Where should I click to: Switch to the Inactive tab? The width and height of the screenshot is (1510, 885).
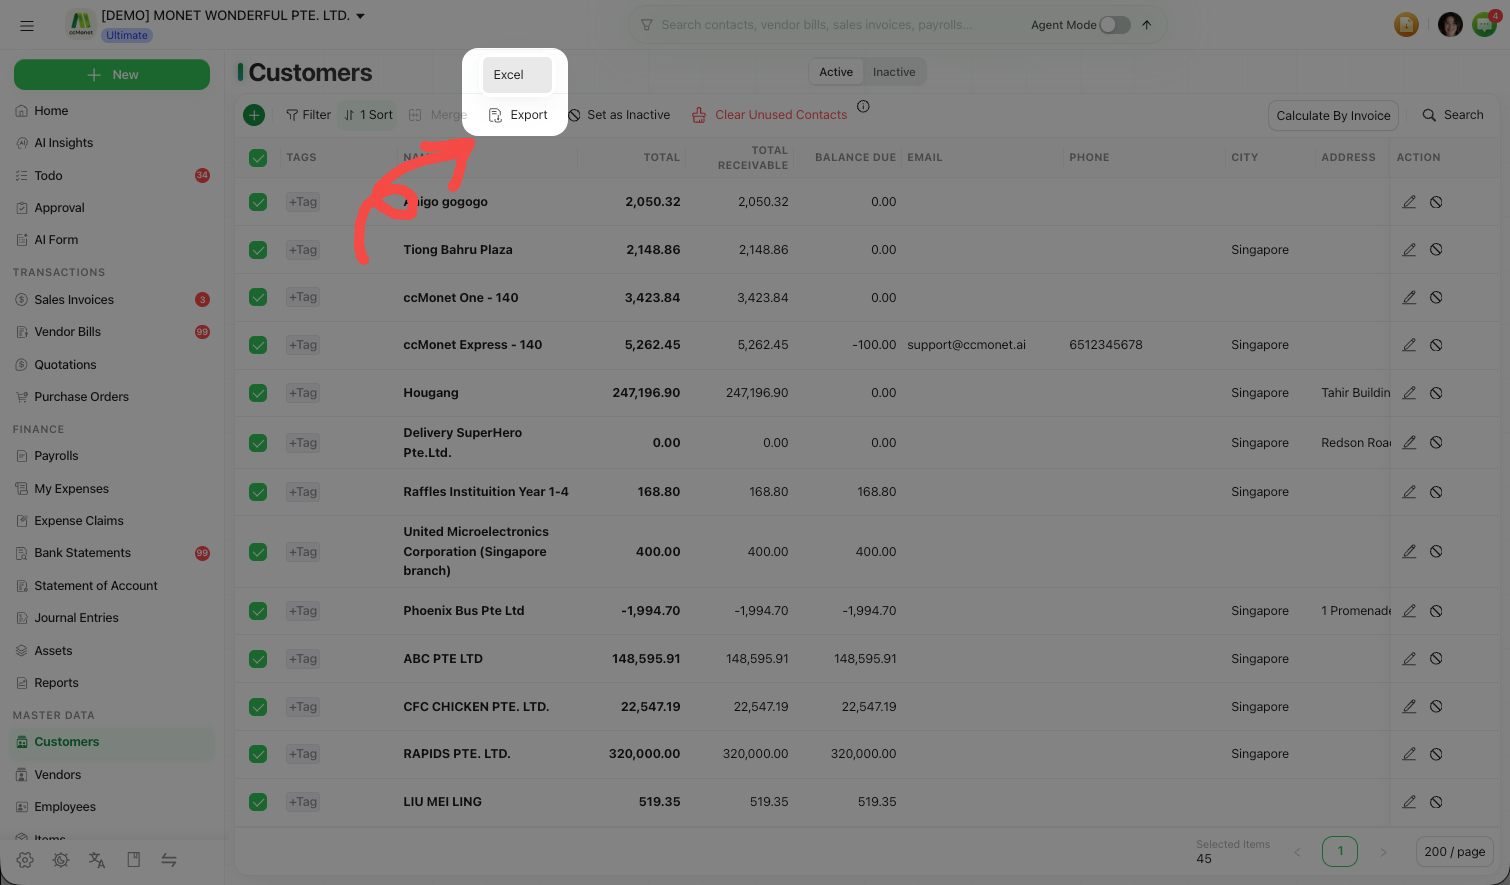pos(894,72)
